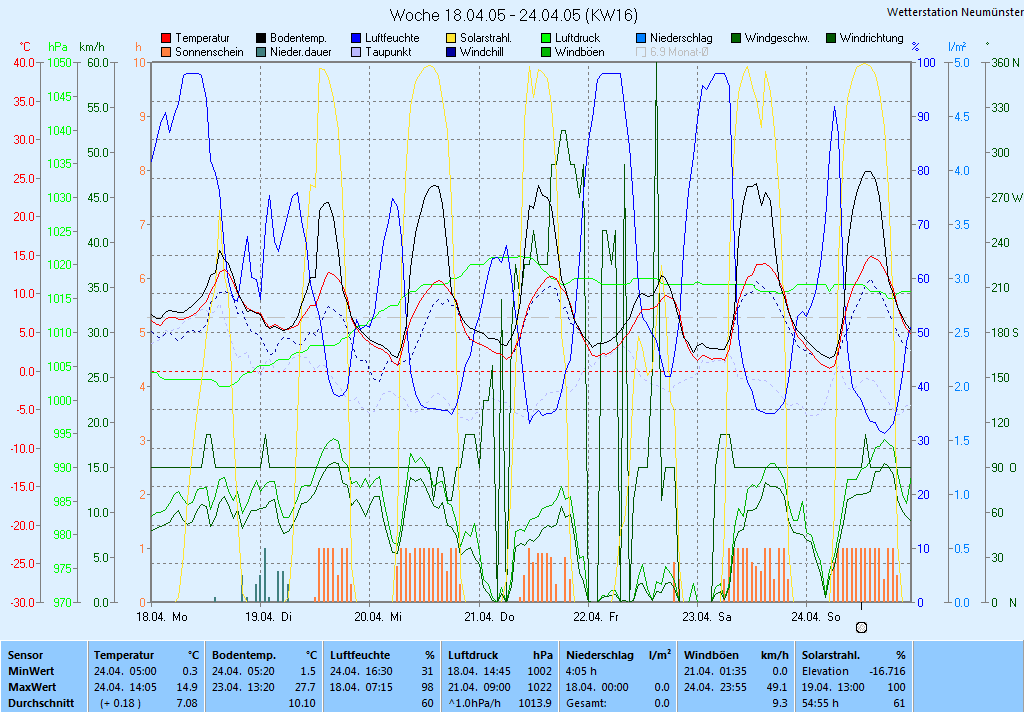Image resolution: width=1024 pixels, height=712 pixels.
Task: Click the green hPa axis unit label
Action: click(57, 47)
